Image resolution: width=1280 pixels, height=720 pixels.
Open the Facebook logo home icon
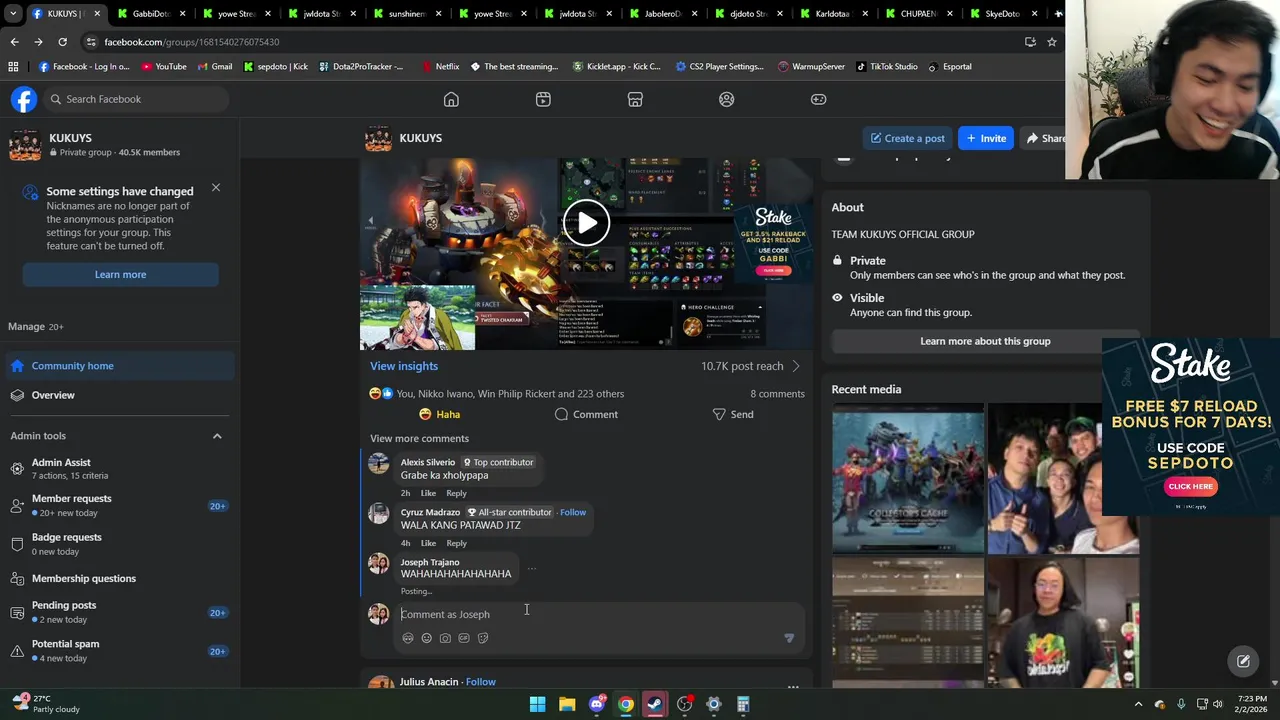pyautogui.click(x=24, y=99)
